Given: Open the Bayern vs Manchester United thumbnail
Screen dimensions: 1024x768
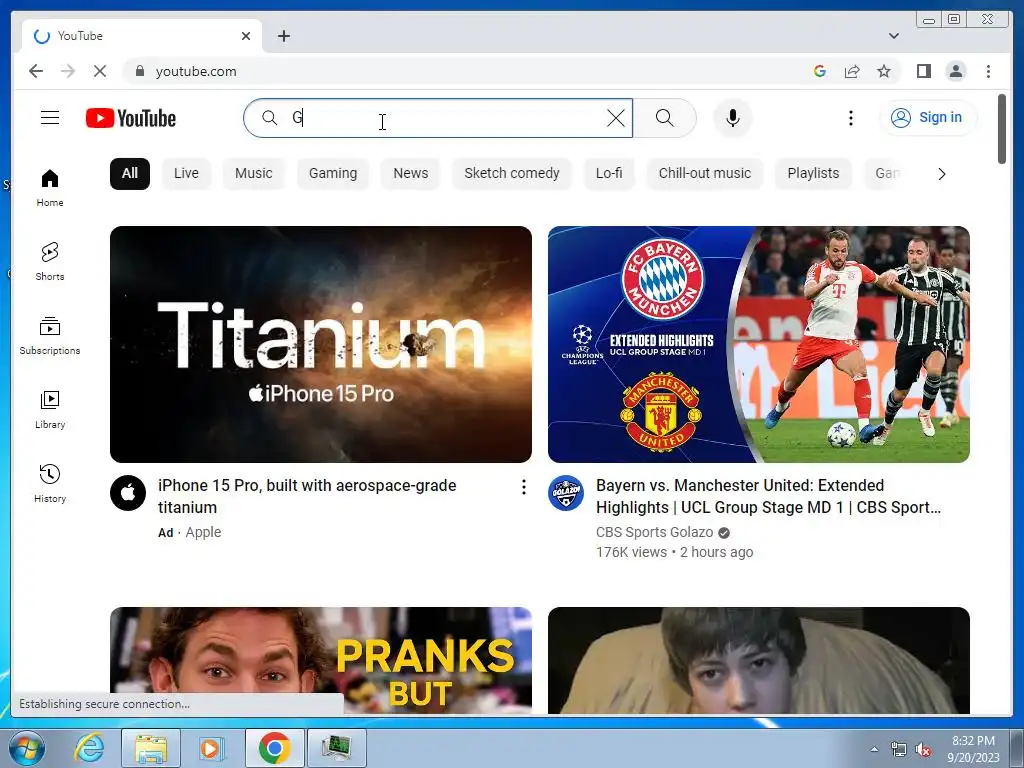Looking at the screenshot, I should click(x=759, y=344).
